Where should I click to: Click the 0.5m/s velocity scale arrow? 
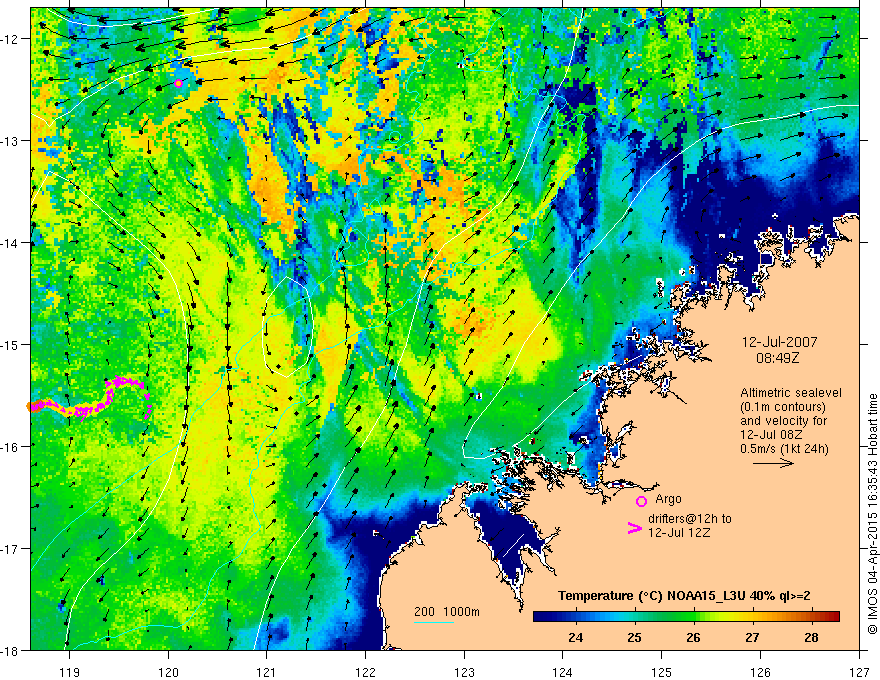pos(773,463)
